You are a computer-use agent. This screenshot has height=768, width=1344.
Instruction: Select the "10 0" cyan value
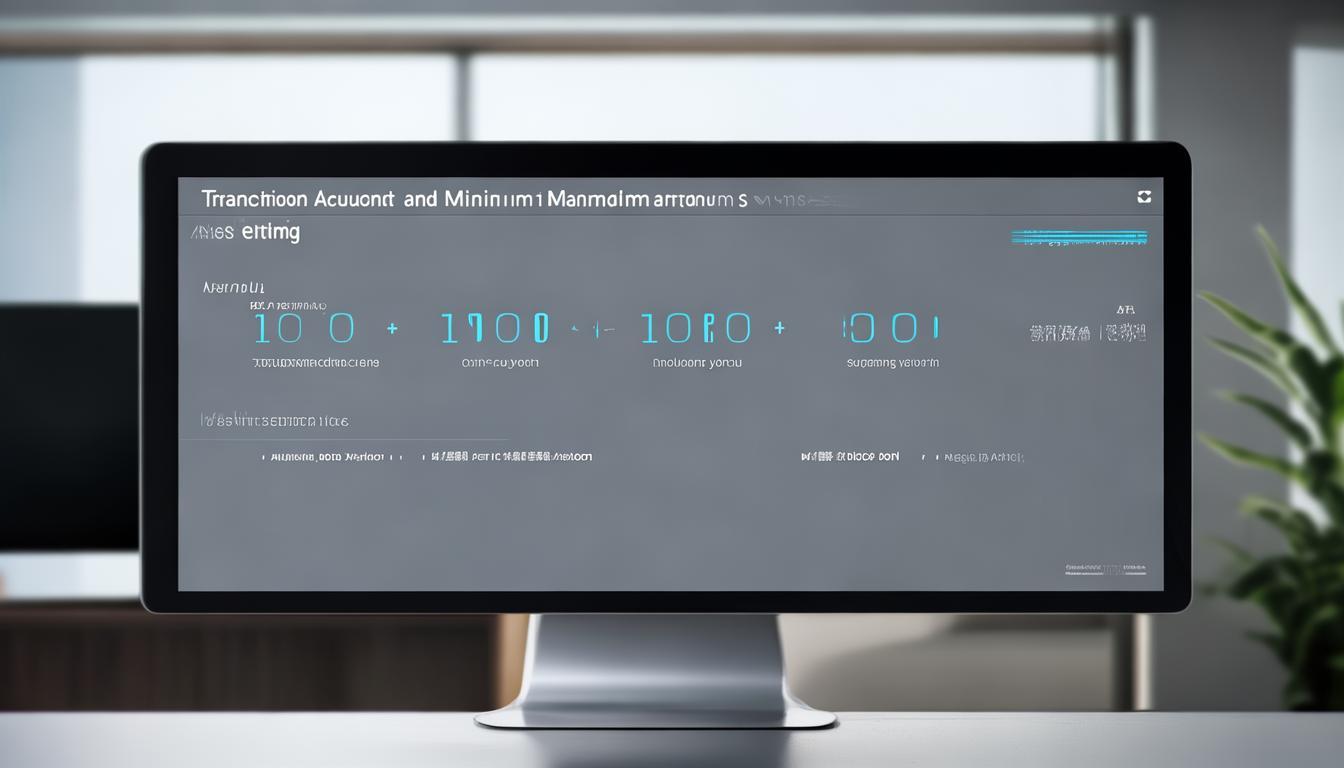303,328
